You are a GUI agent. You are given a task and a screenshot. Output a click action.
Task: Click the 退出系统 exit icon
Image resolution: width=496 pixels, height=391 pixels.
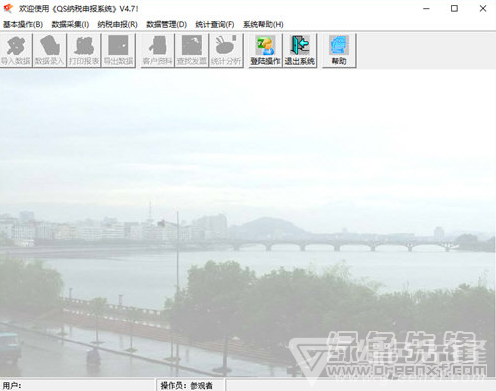tap(299, 51)
